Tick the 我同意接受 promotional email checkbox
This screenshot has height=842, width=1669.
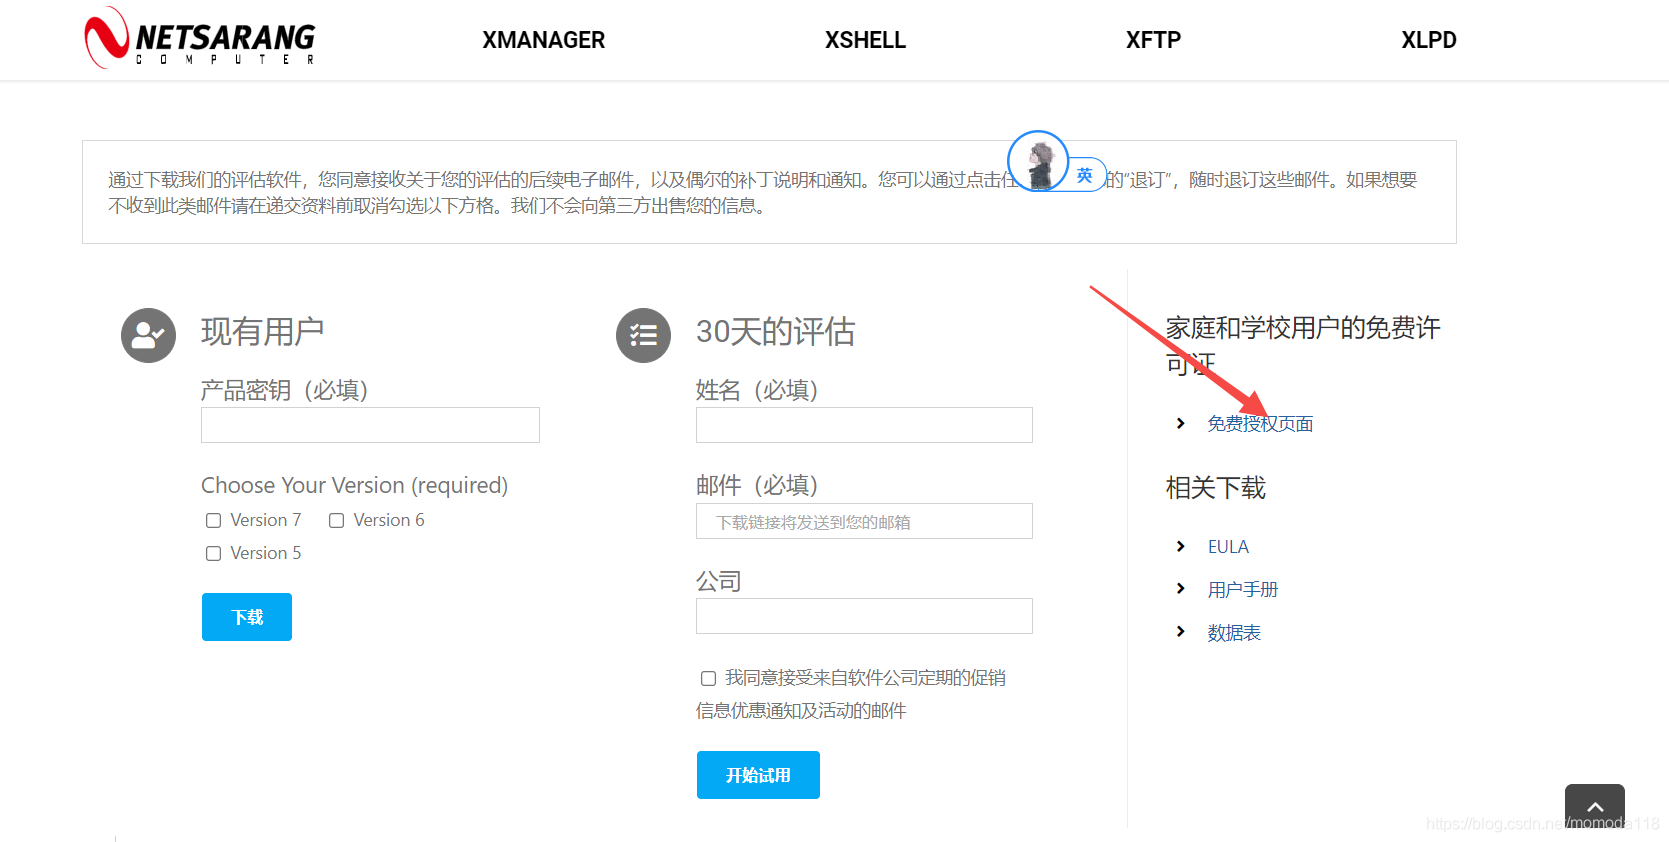708,678
